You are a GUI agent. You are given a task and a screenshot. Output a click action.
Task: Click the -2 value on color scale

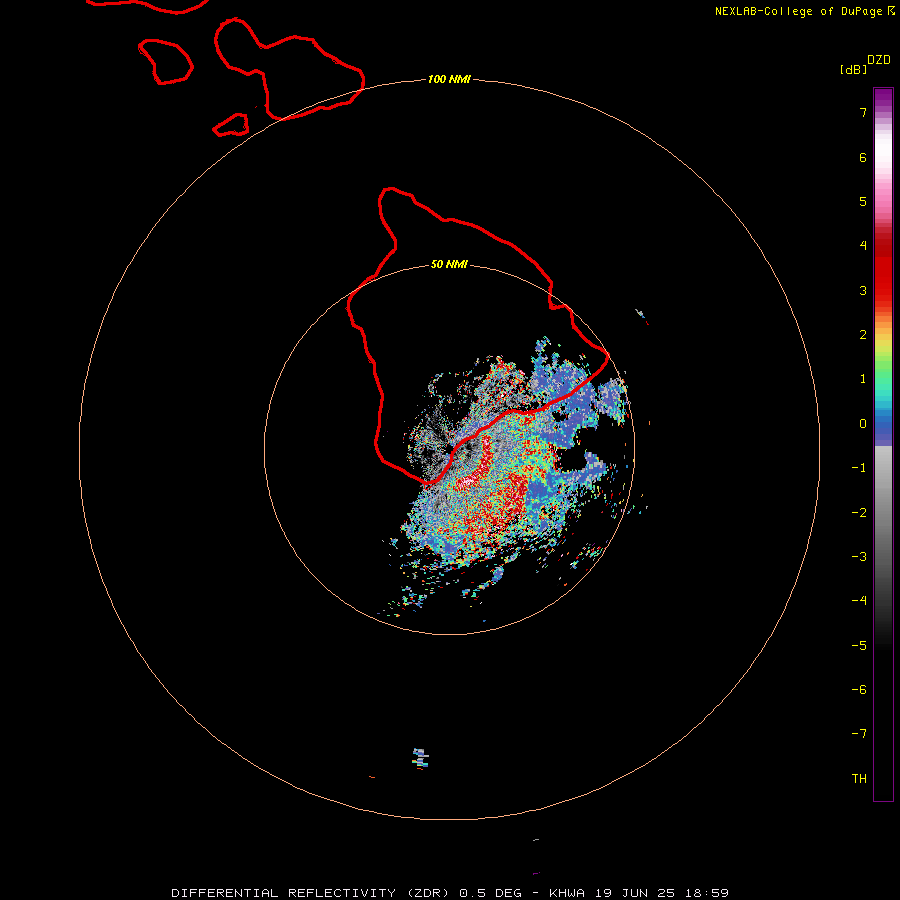pos(859,513)
